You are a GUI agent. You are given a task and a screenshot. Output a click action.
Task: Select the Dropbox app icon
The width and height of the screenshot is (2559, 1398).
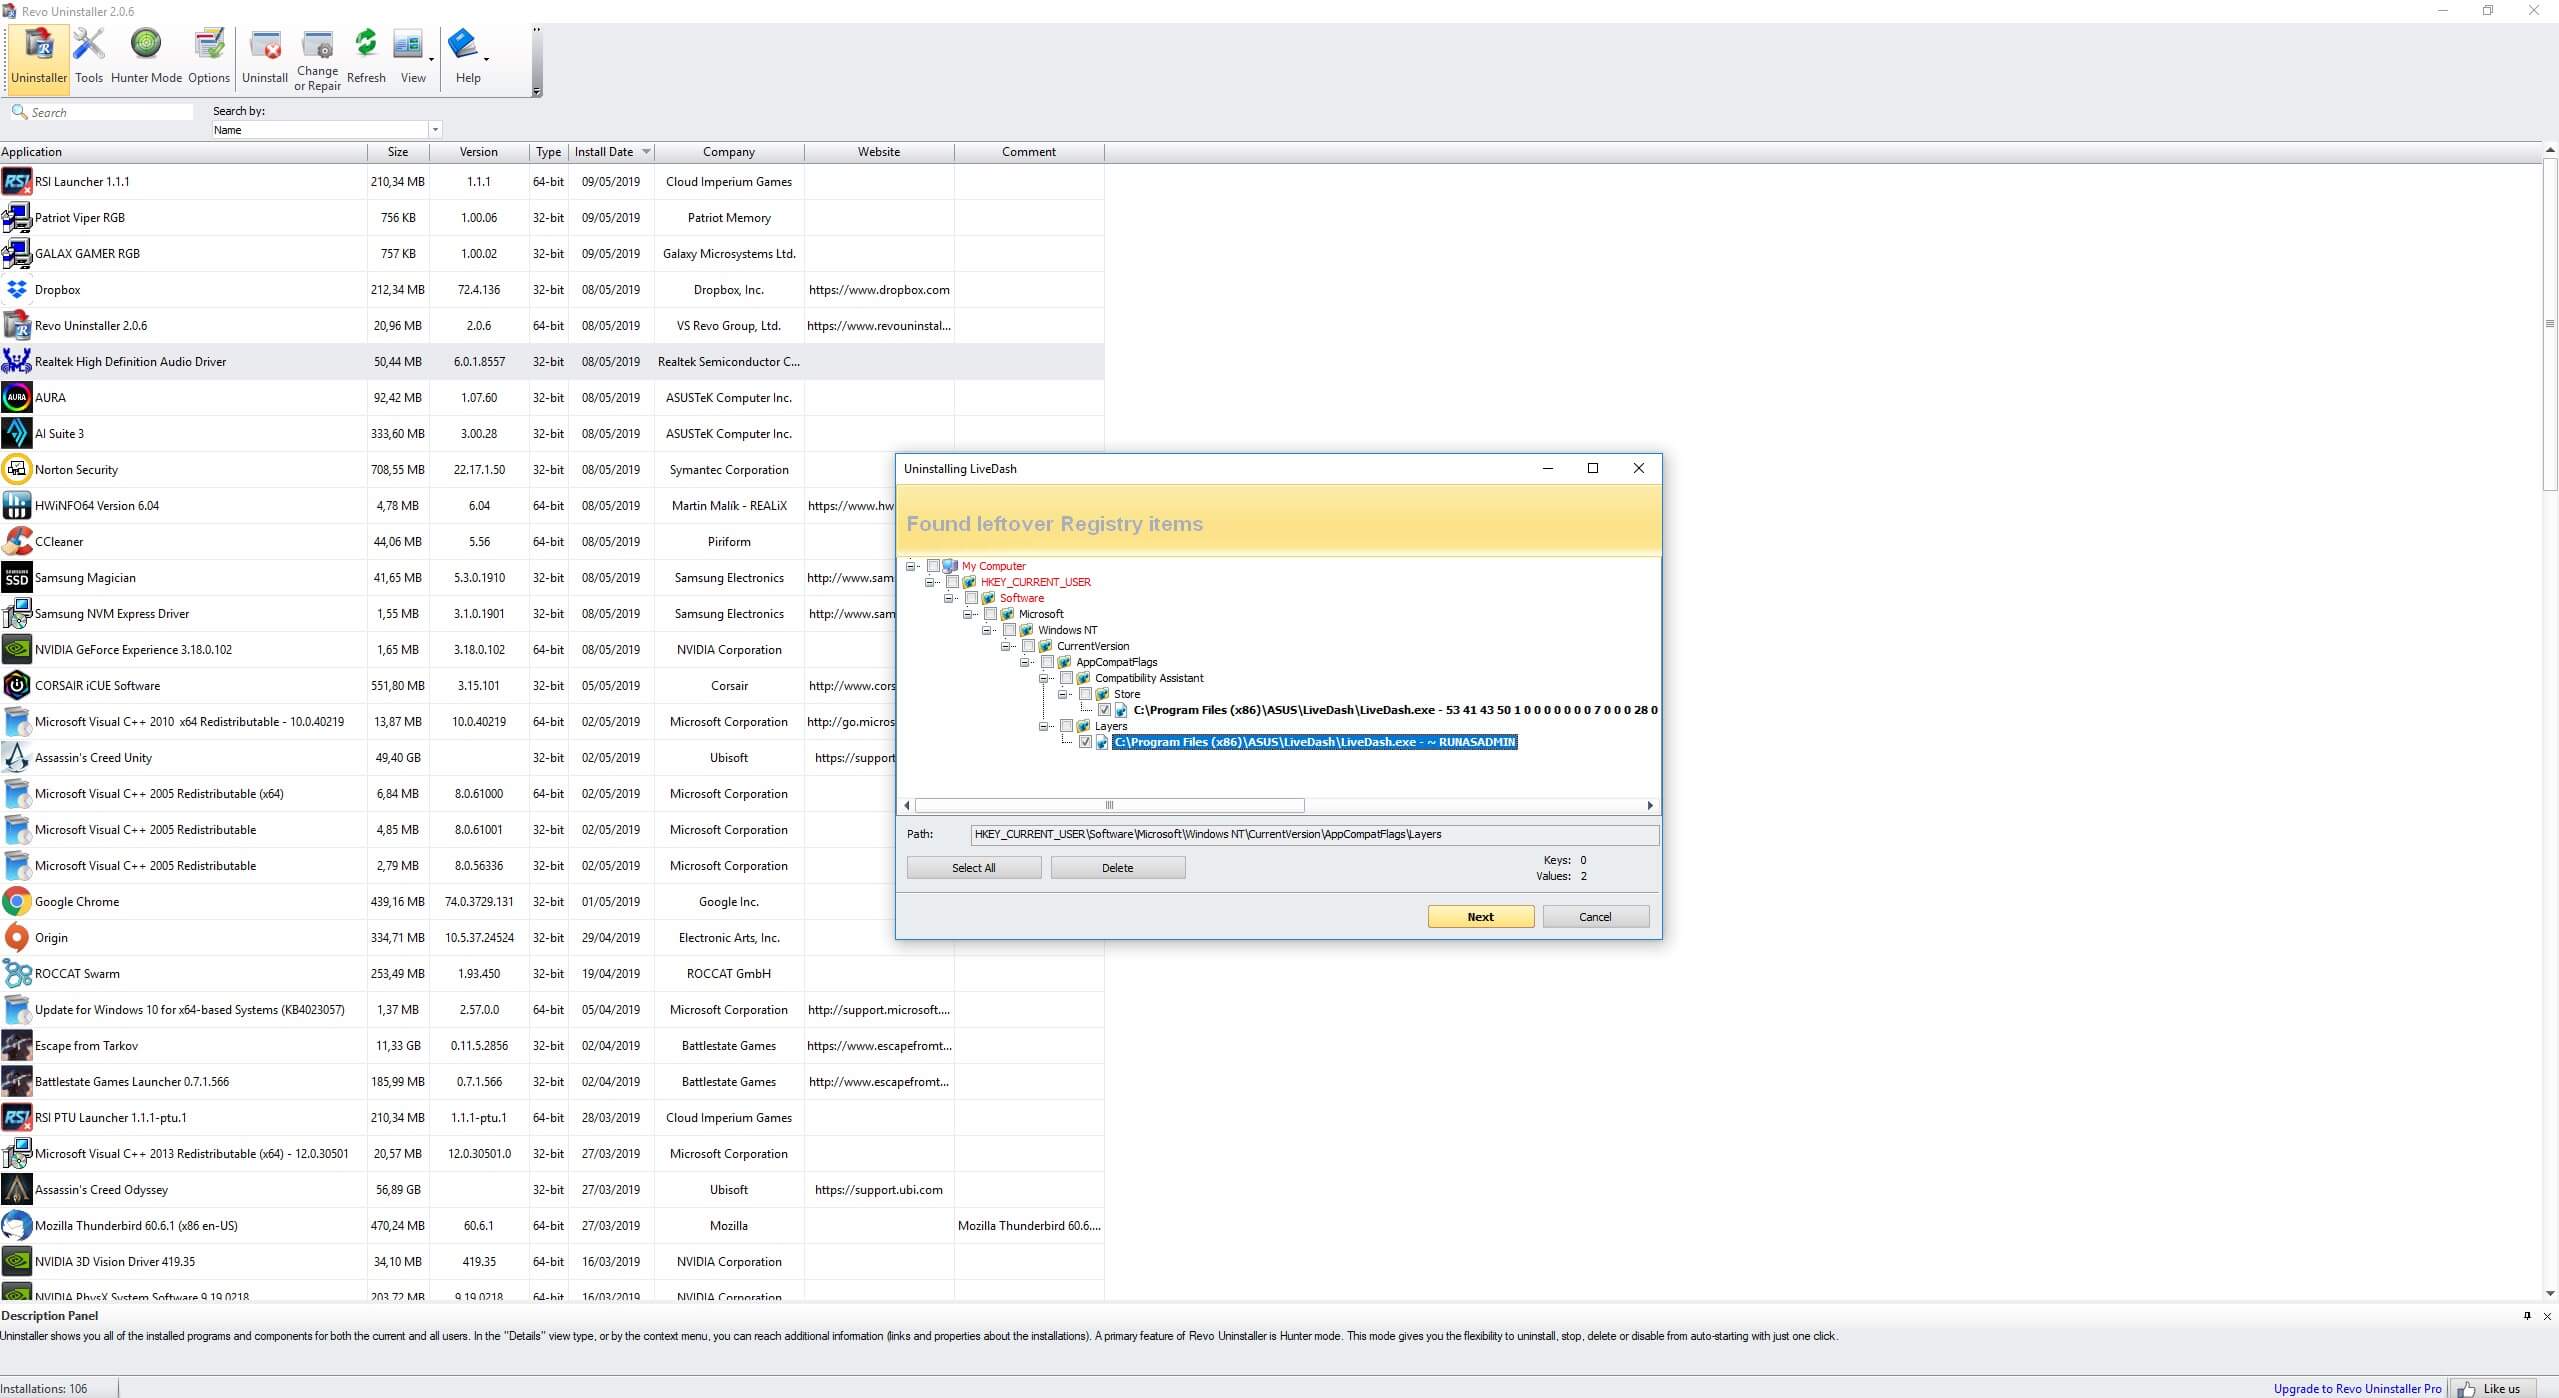pos(17,290)
